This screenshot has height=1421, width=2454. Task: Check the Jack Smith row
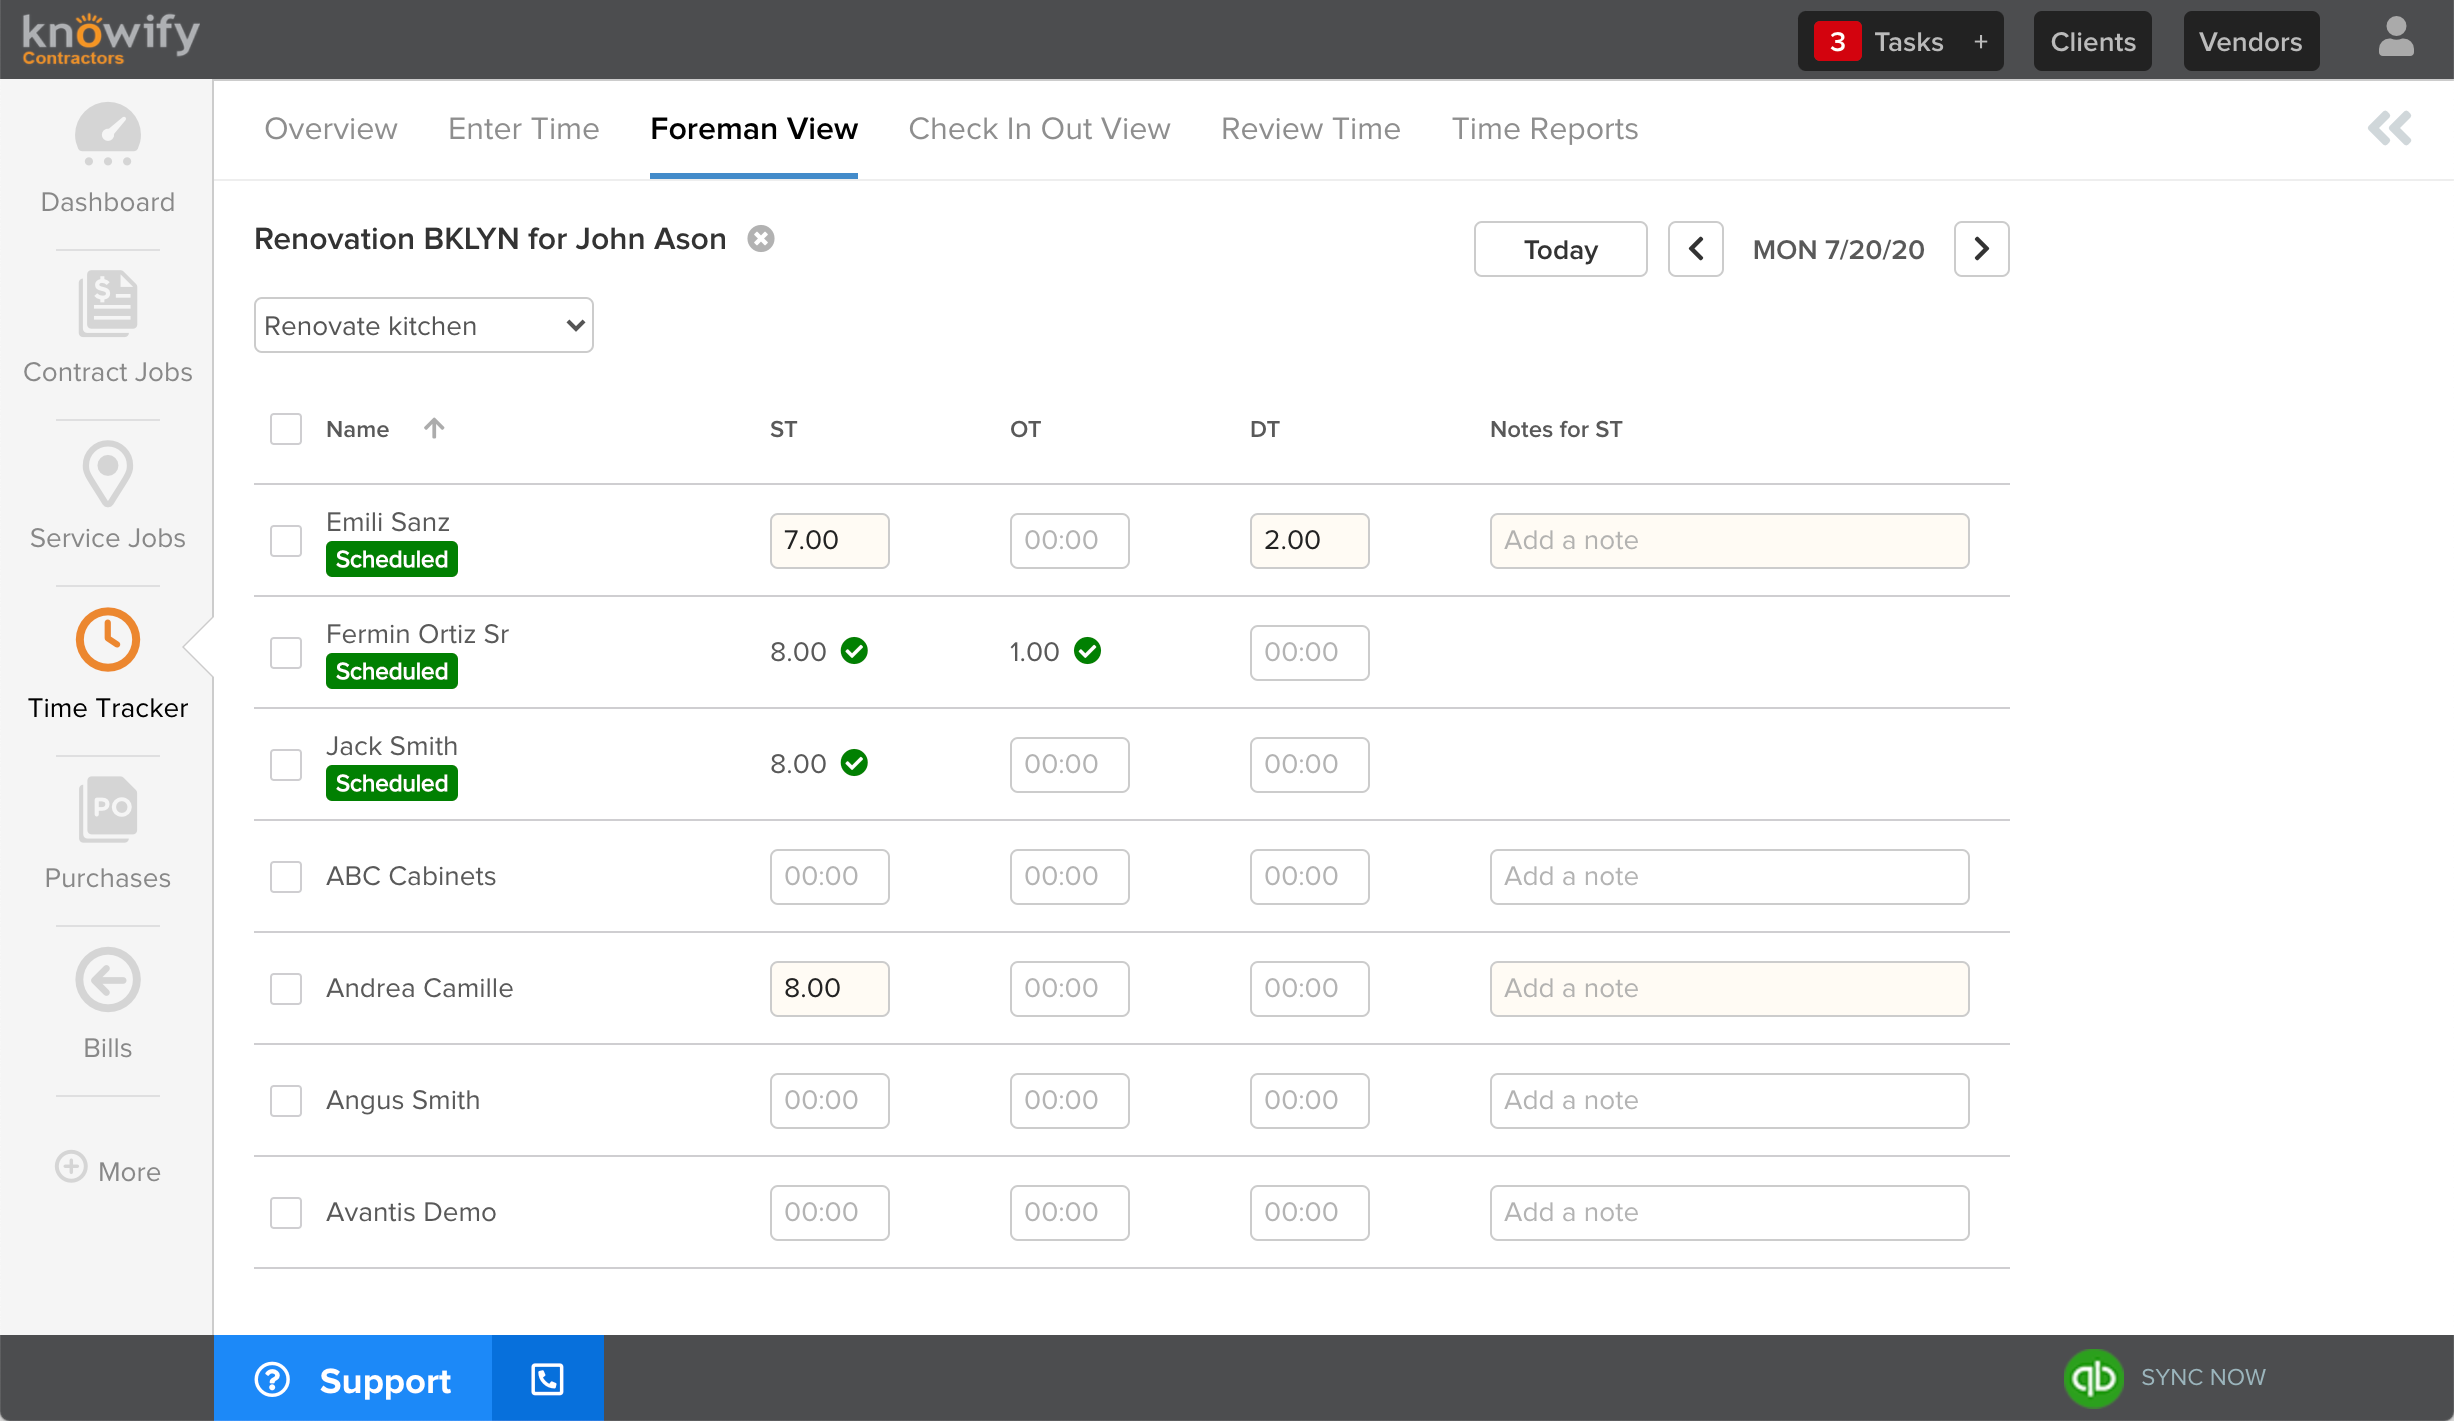click(x=286, y=765)
